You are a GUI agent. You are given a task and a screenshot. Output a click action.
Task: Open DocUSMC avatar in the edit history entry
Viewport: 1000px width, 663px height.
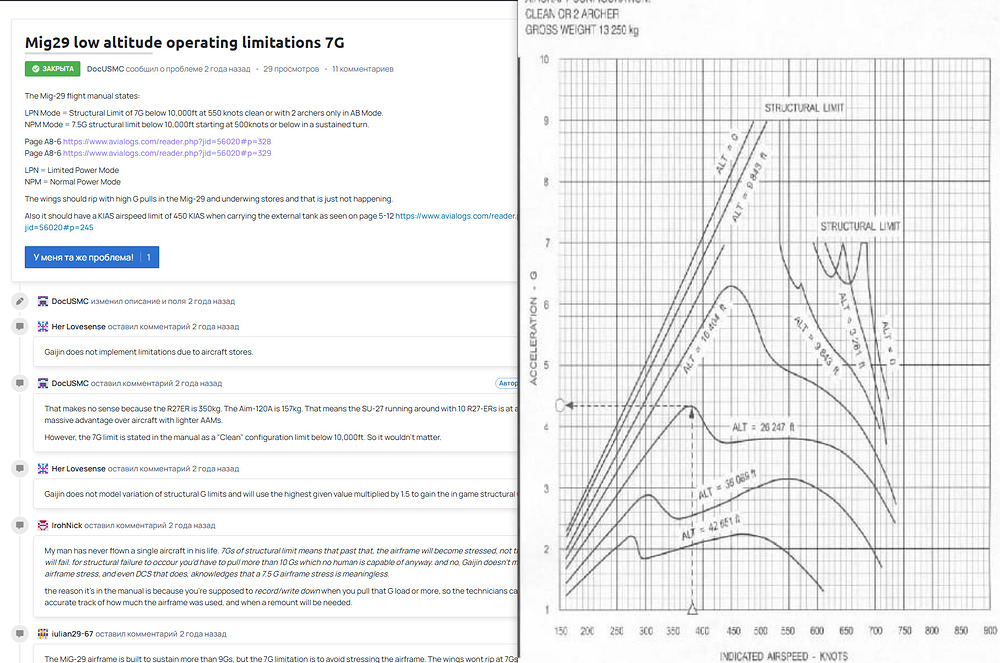point(43,301)
